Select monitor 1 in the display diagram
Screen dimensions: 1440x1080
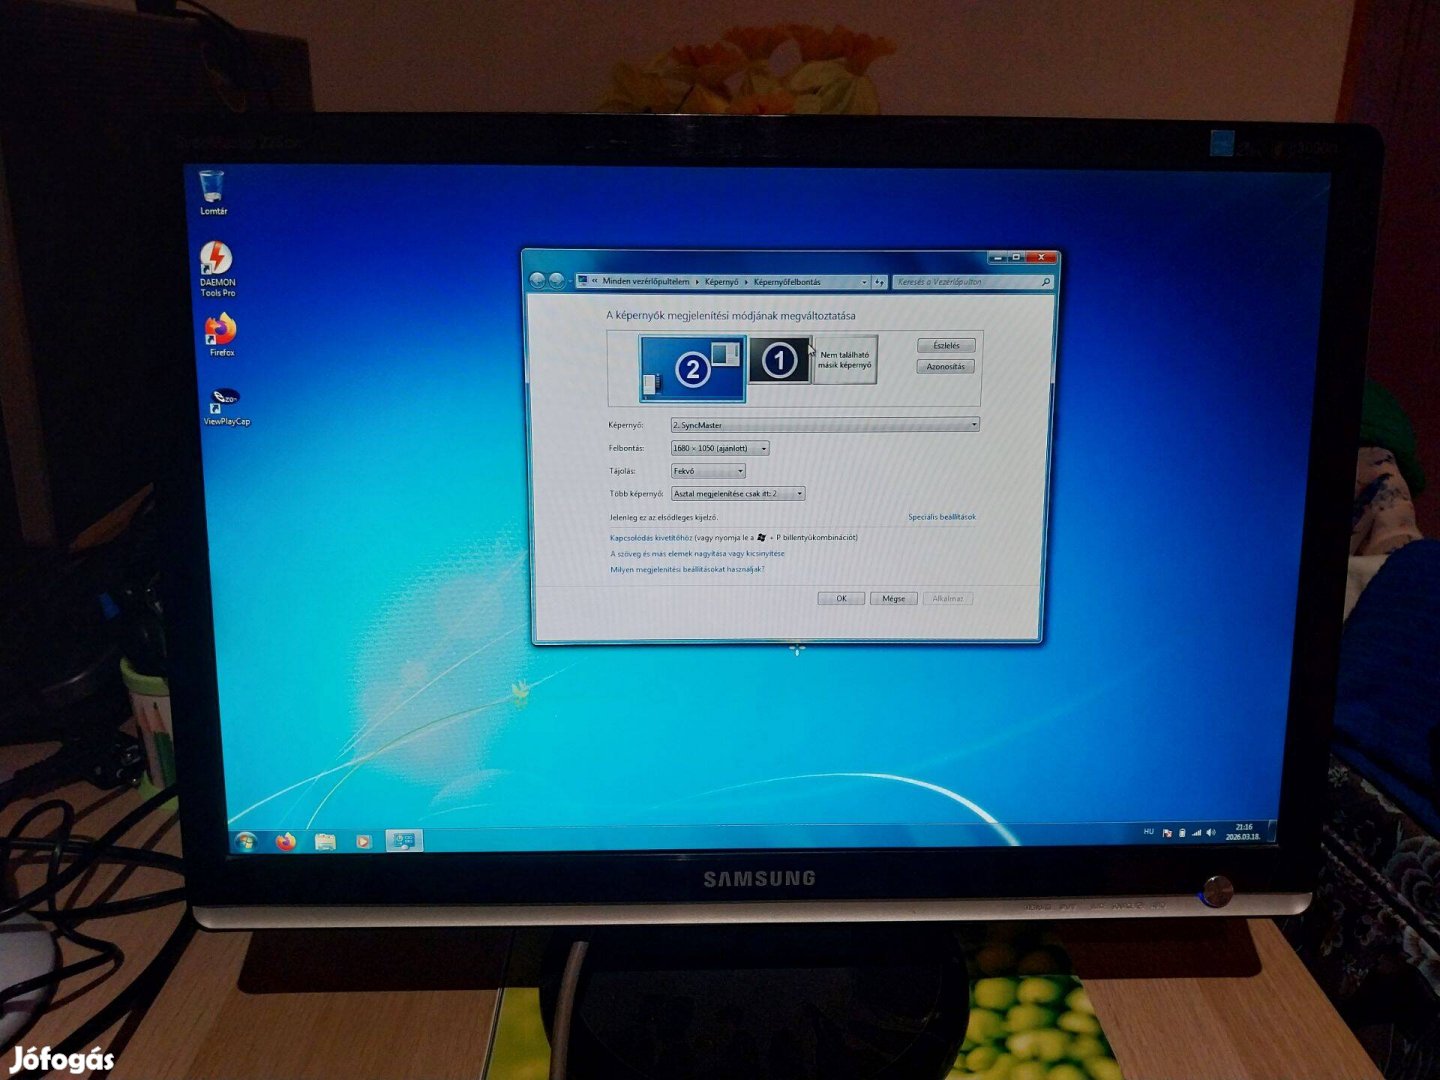click(778, 362)
